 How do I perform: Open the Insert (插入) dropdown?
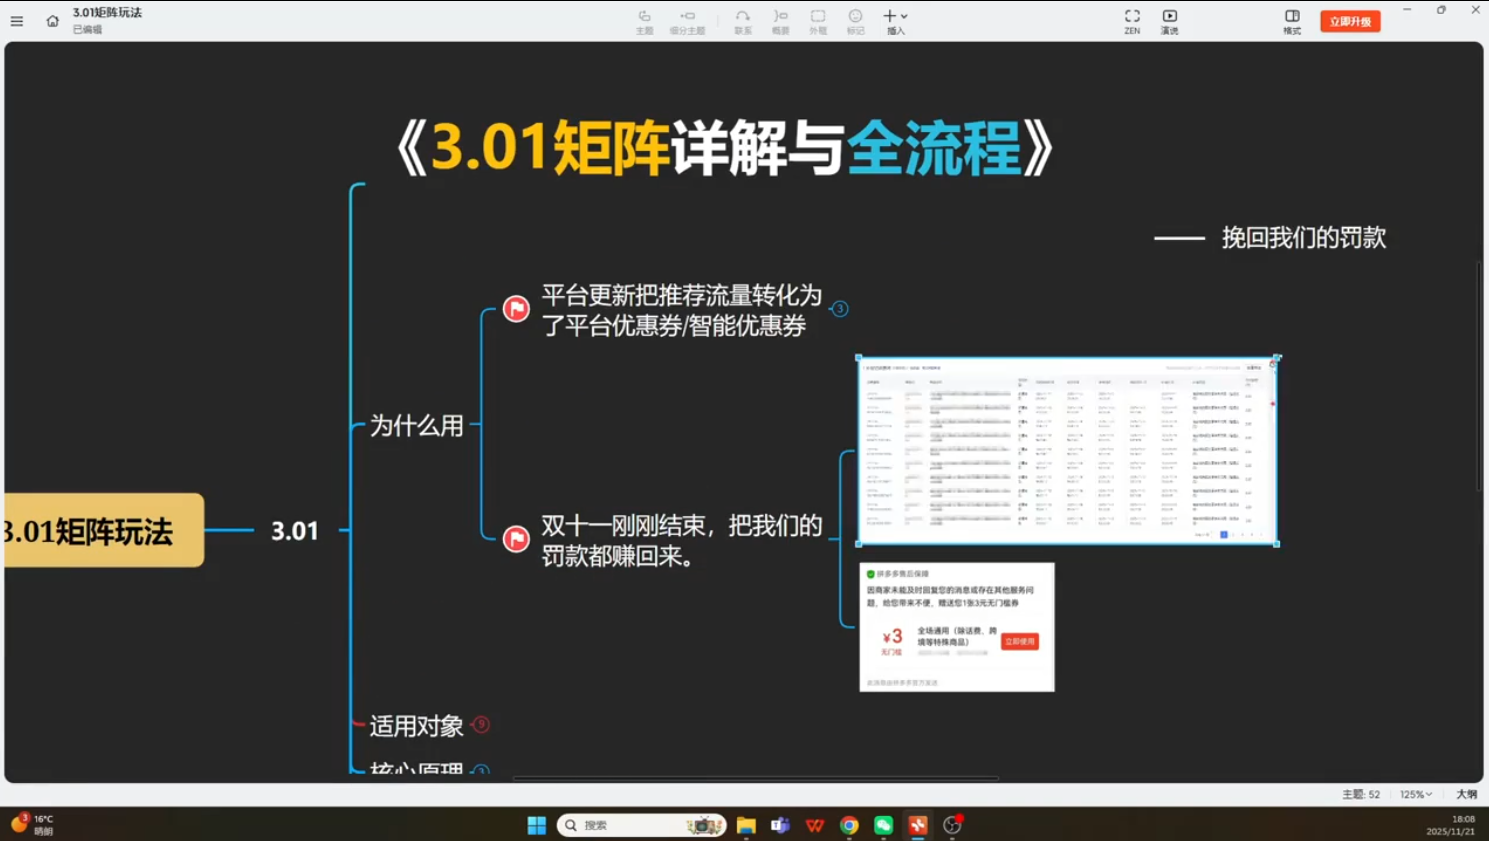[x=895, y=21]
